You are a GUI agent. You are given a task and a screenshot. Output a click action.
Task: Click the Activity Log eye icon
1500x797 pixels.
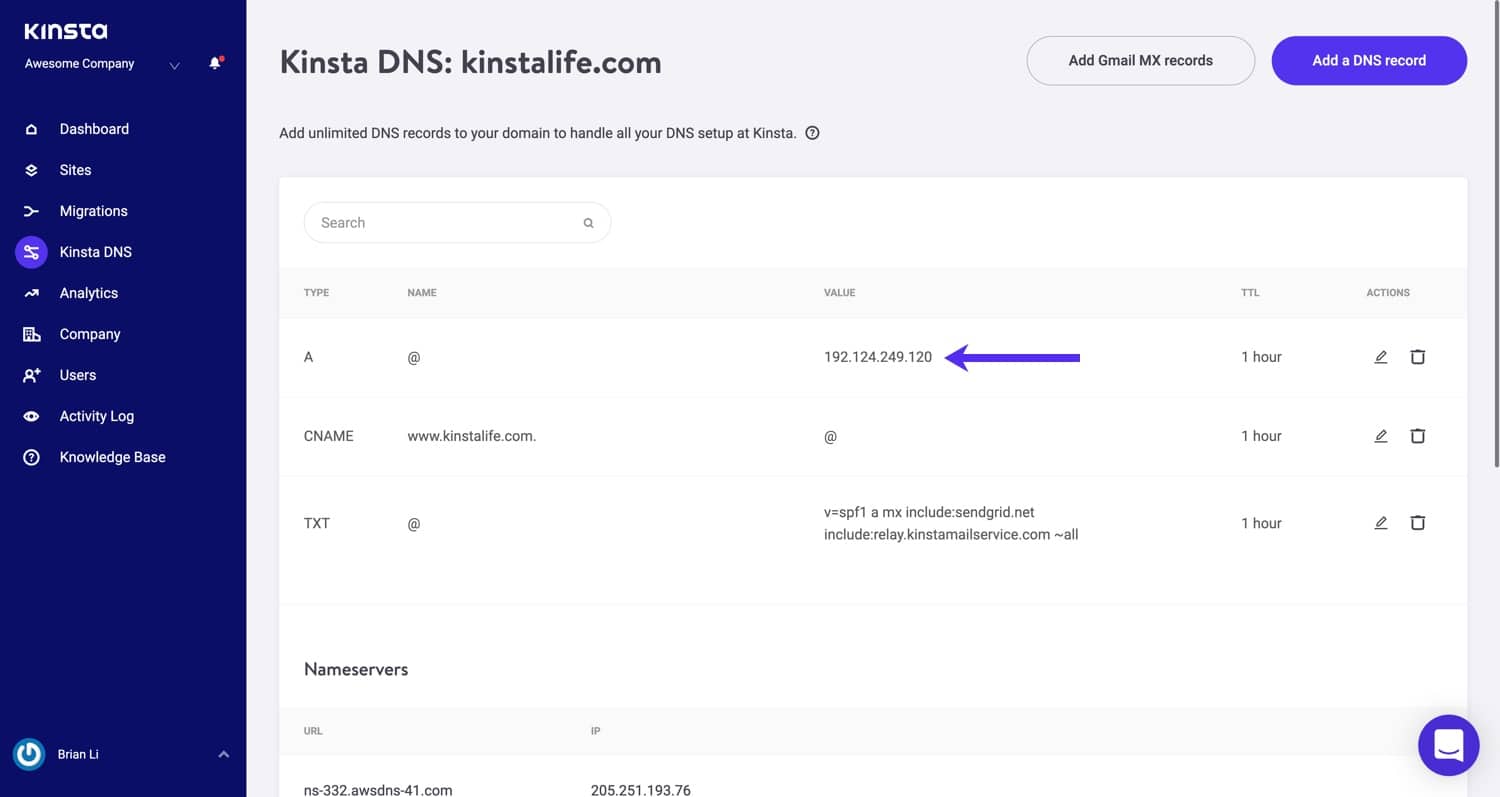click(31, 416)
